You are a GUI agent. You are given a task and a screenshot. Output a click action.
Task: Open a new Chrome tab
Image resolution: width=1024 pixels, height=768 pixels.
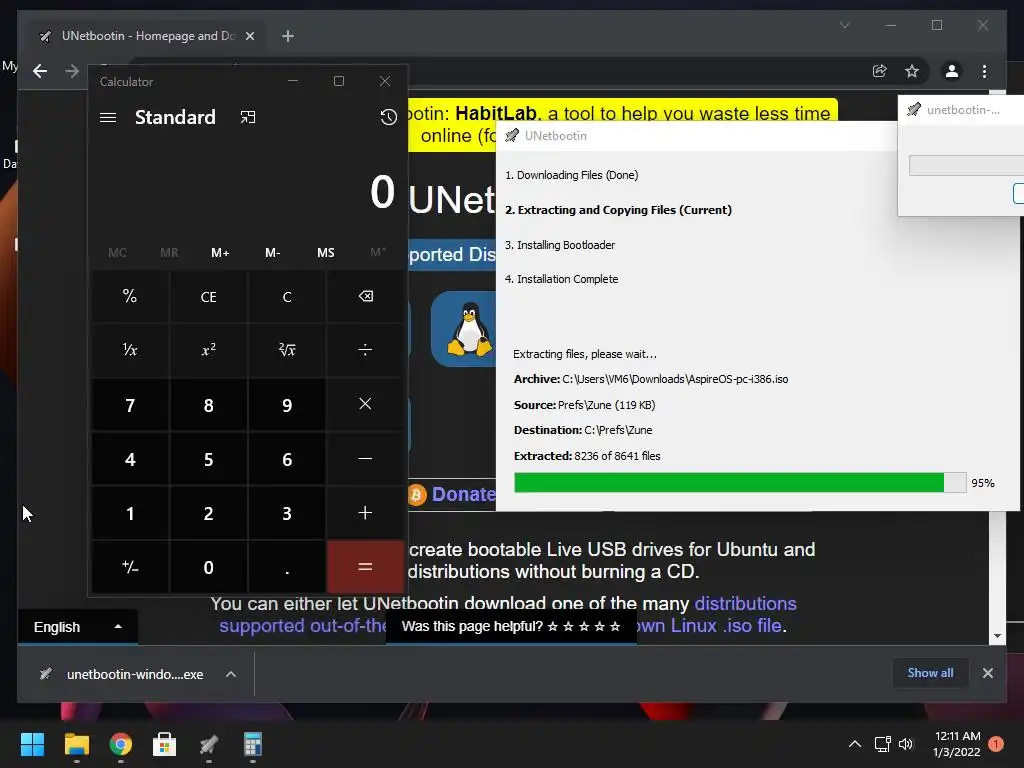pos(288,36)
